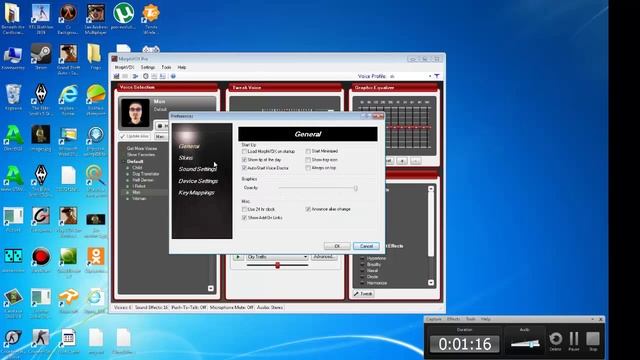Click Cancel in Preferences dialog
640x360 pixels.
point(366,246)
